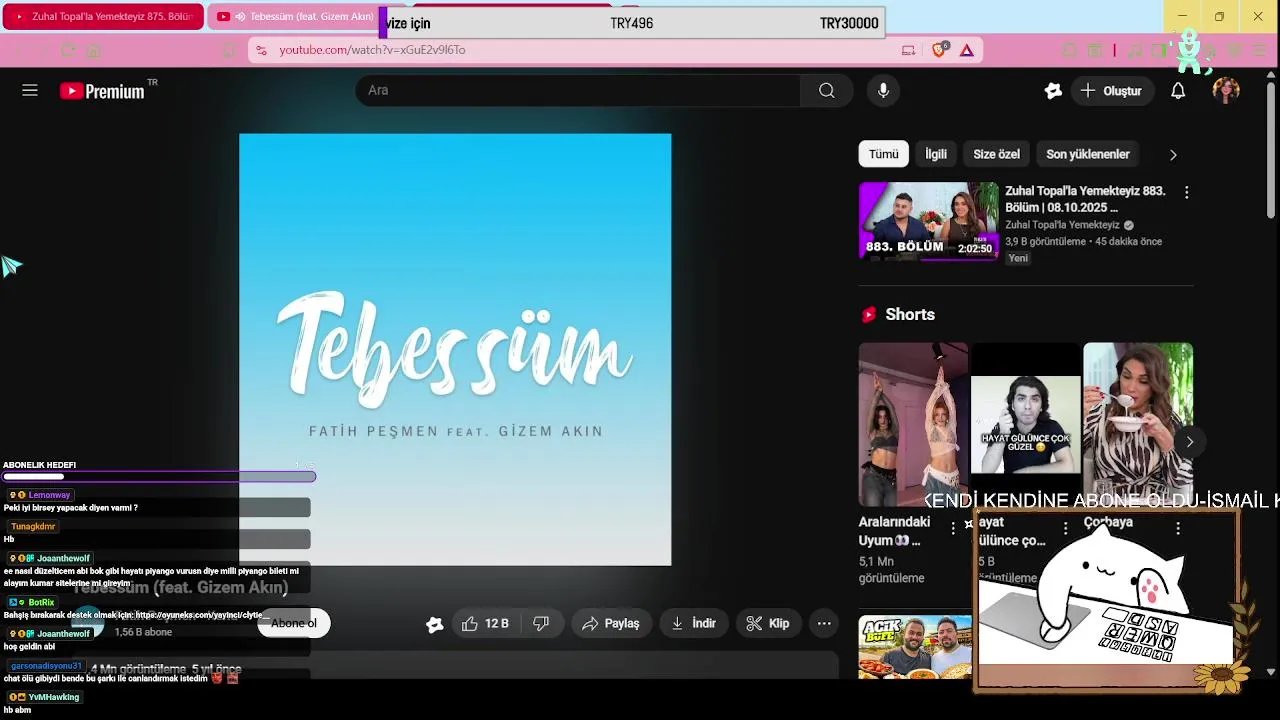This screenshot has height=720, width=1280.
Task: Click chat username Lemonway
Action: pos(49,495)
